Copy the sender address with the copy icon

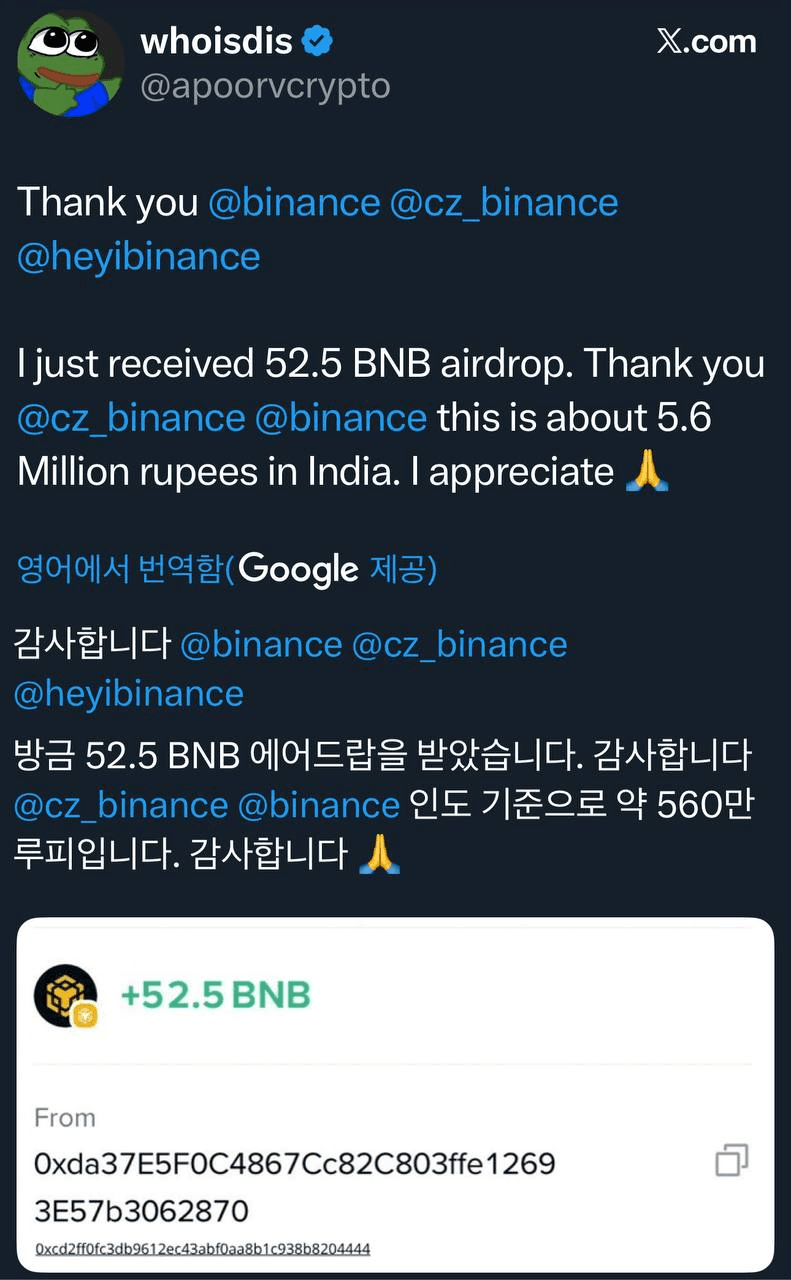(x=732, y=1161)
